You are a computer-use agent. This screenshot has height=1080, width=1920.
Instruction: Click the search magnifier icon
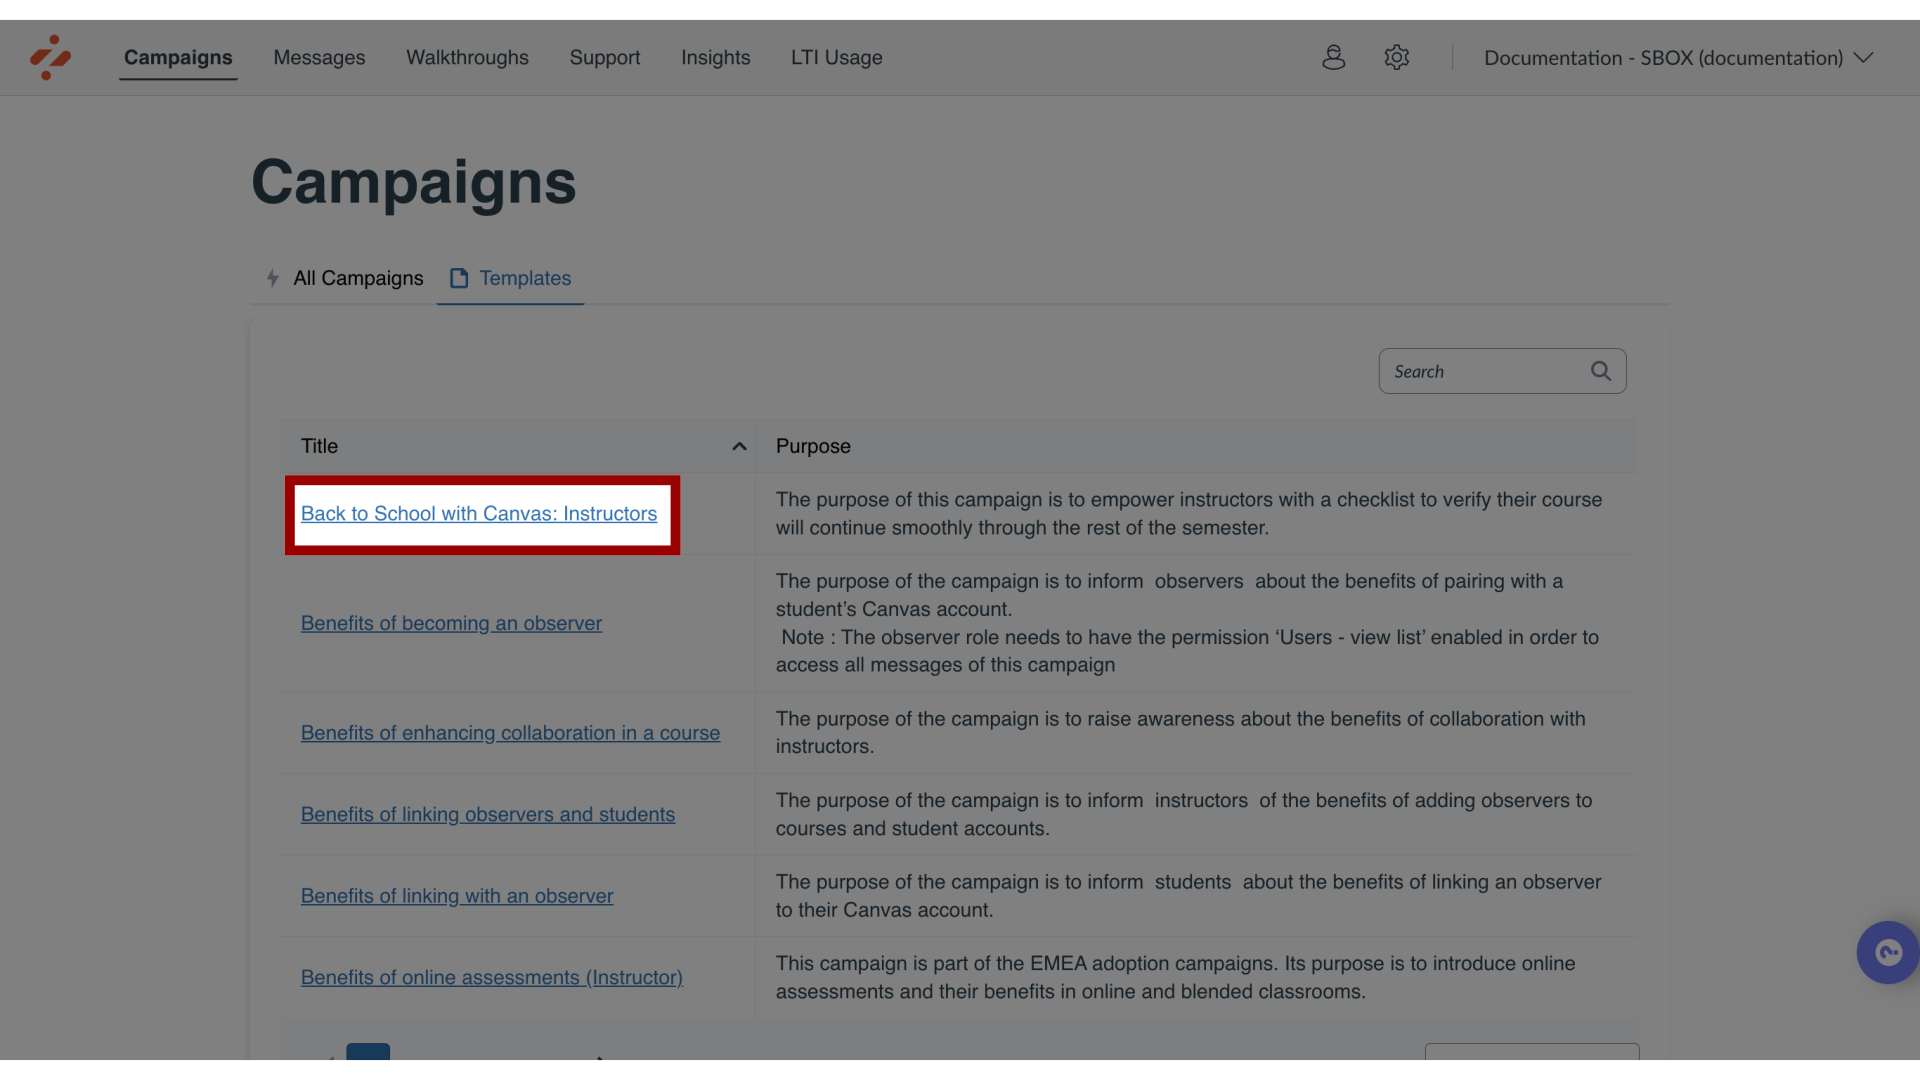click(x=1601, y=369)
